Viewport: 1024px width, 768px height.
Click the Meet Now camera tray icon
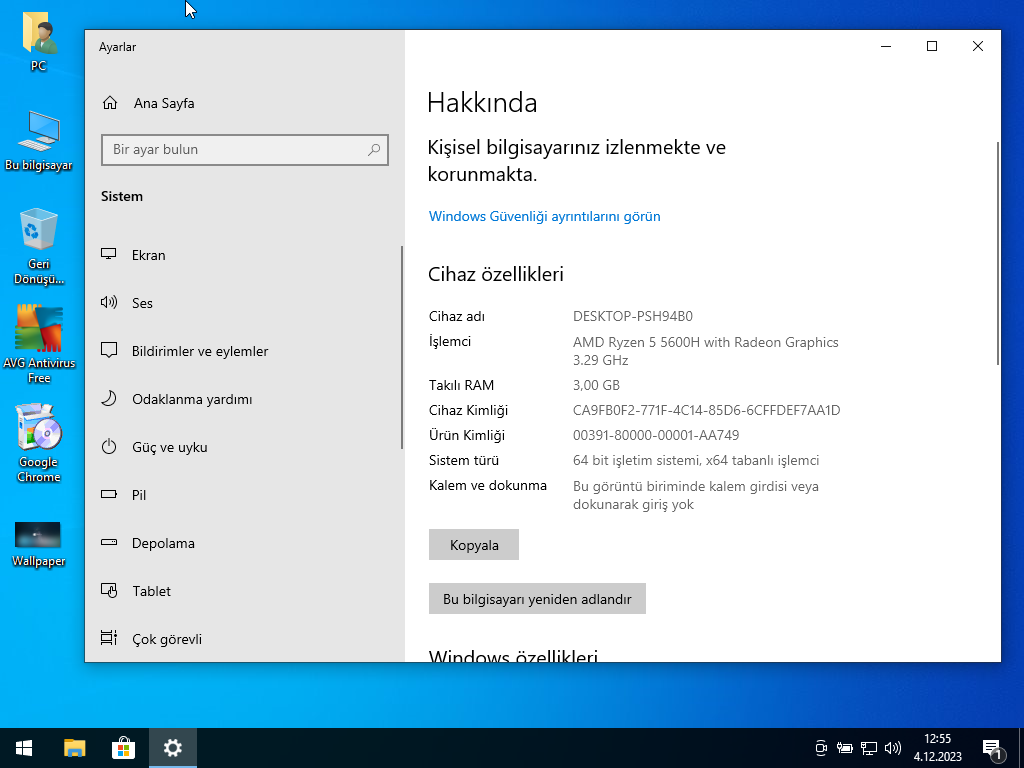coord(821,748)
